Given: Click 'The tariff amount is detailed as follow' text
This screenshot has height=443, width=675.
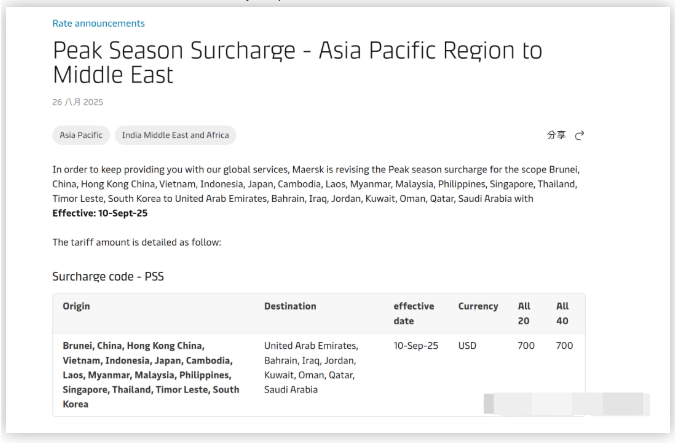Looking at the screenshot, I should coord(137,242).
